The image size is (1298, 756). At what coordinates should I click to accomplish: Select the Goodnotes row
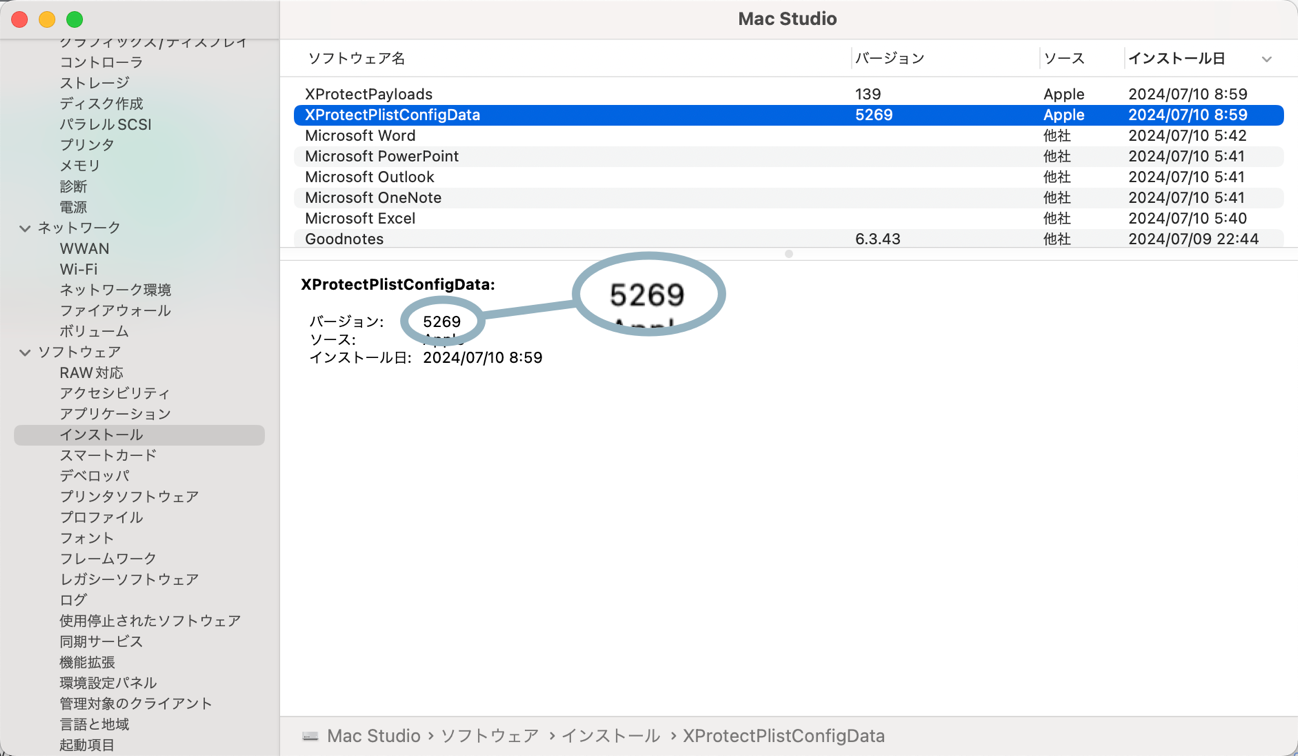point(788,239)
